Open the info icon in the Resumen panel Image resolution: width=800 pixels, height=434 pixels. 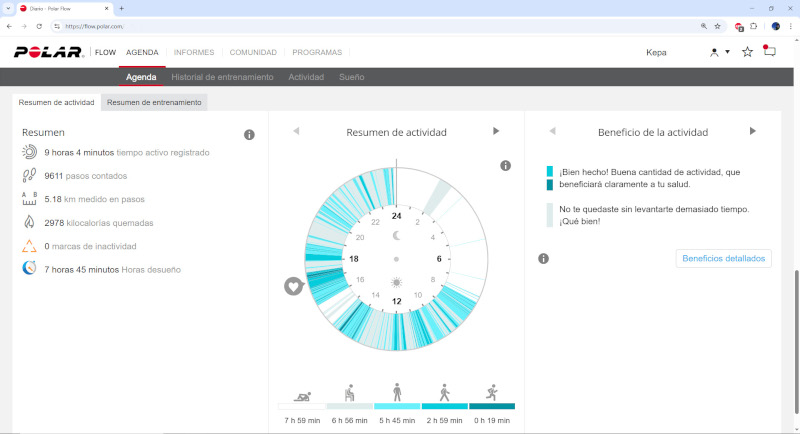(249, 135)
